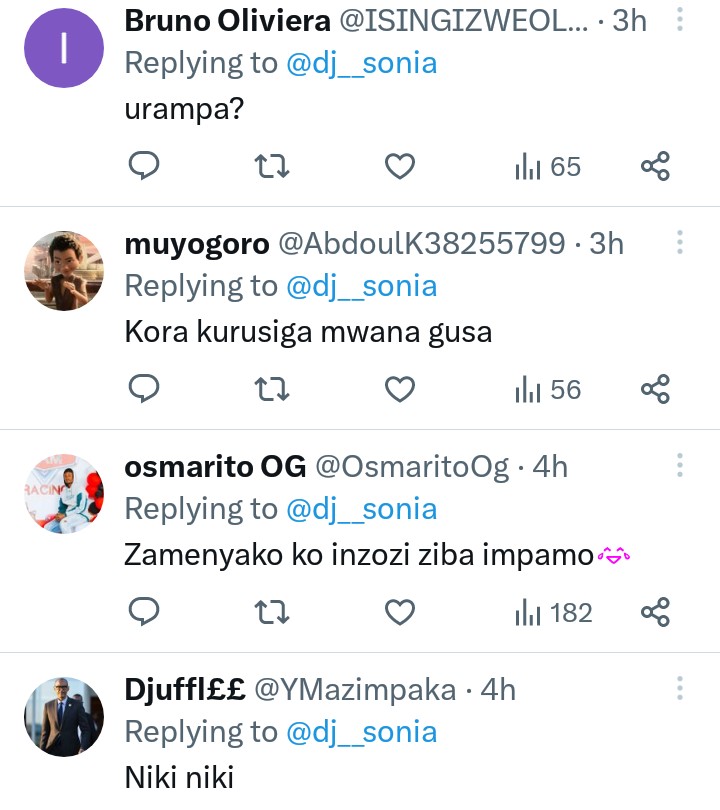The height and width of the screenshot is (810, 720).
Task: Share Bruno Oliviera's tweet
Action: [655, 167]
